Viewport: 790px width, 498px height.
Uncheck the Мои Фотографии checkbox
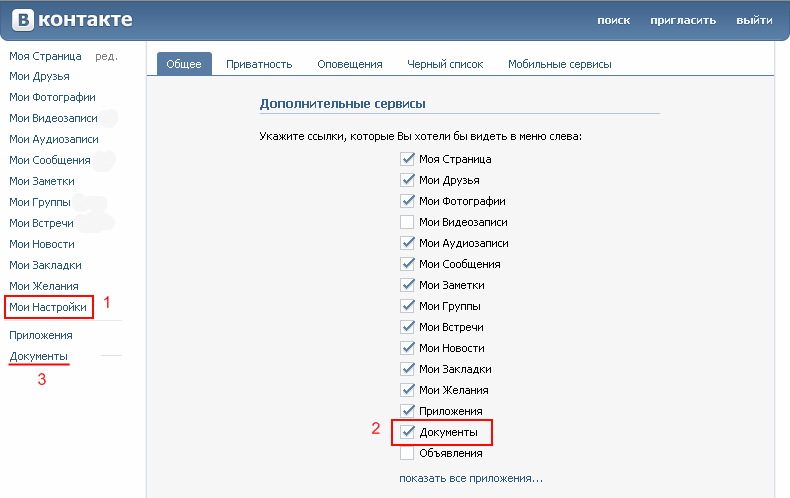(407, 201)
